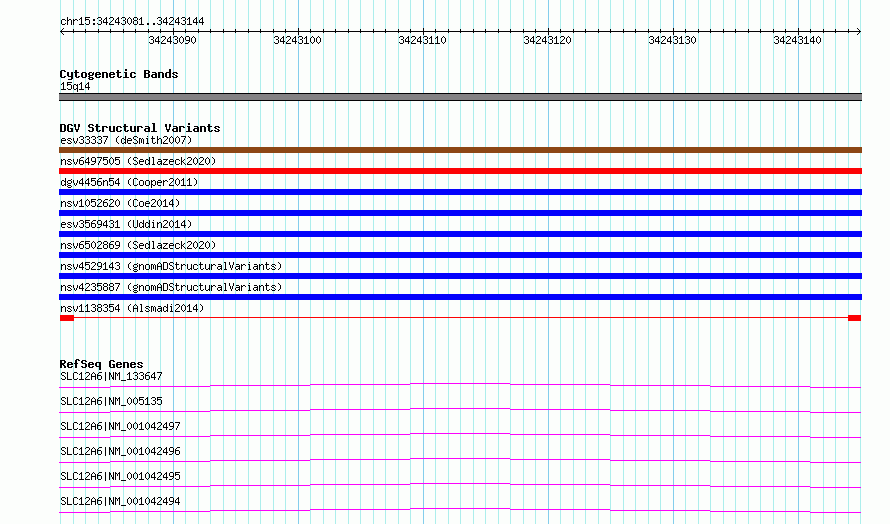Select variant label nsv1138354 (Alsmadi2014)
The image size is (890, 524).
[x=132, y=308]
